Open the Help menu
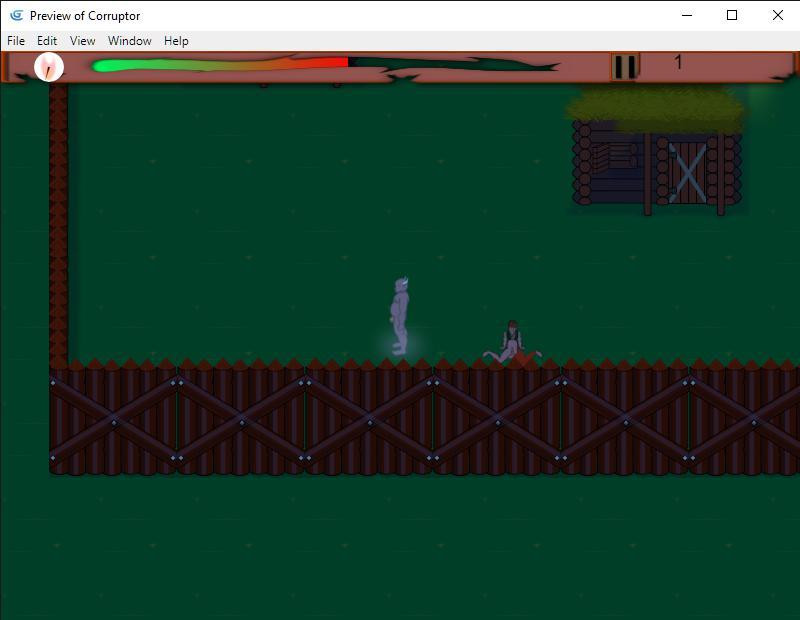 [x=176, y=41]
